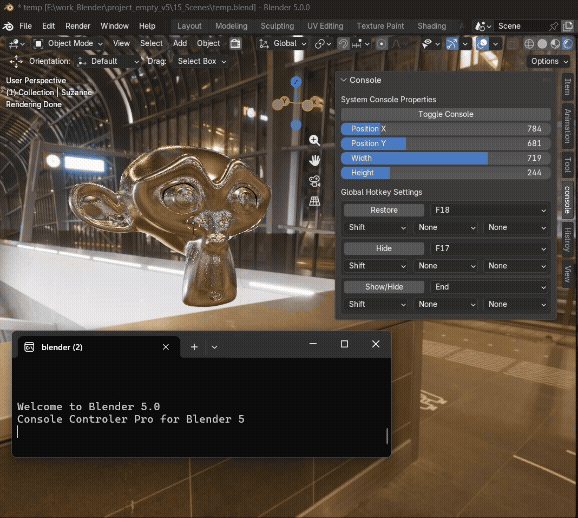Collapse the Console panel header
This screenshot has height=518, width=578.
(361, 80)
